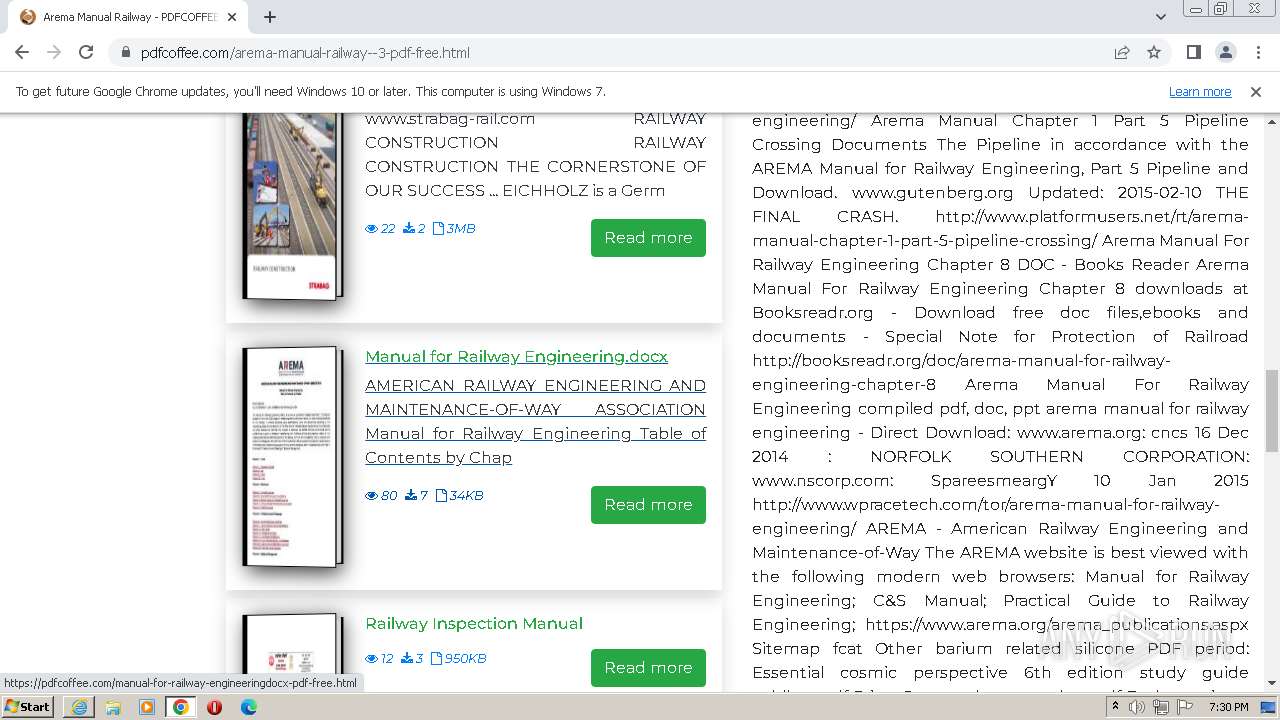Viewport: 1280px width, 720px height.
Task: Open the Windows Start menu
Action: click(x=28, y=706)
